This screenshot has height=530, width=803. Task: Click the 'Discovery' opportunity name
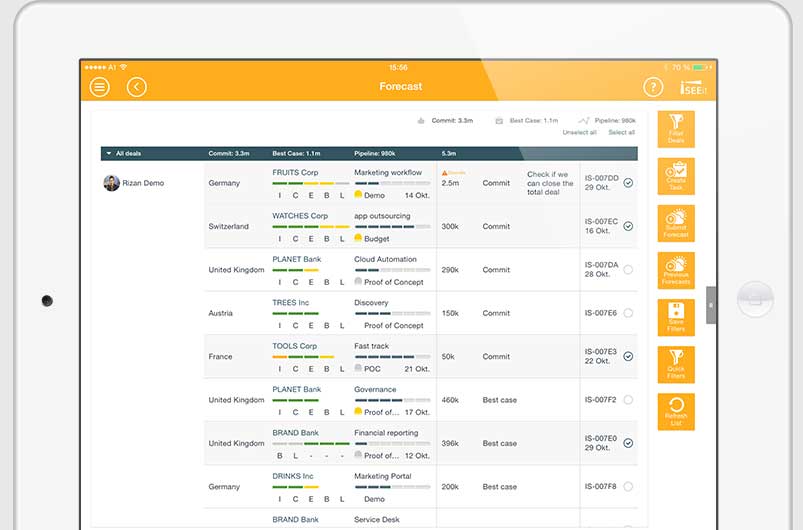point(371,303)
